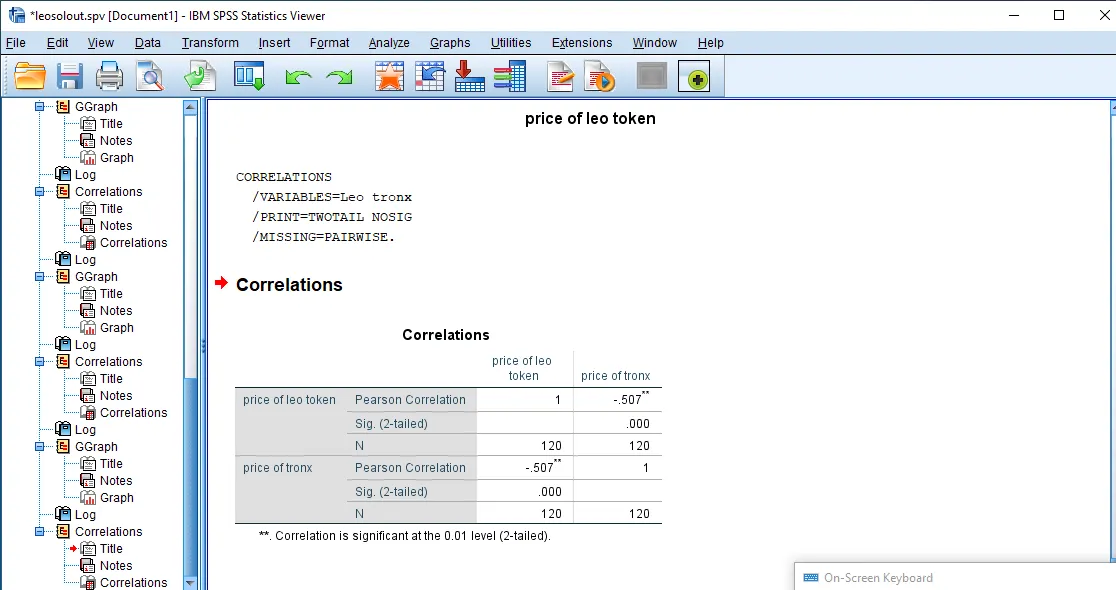Open the Format menu
Screen dimensions: 1116x590
click(330, 43)
